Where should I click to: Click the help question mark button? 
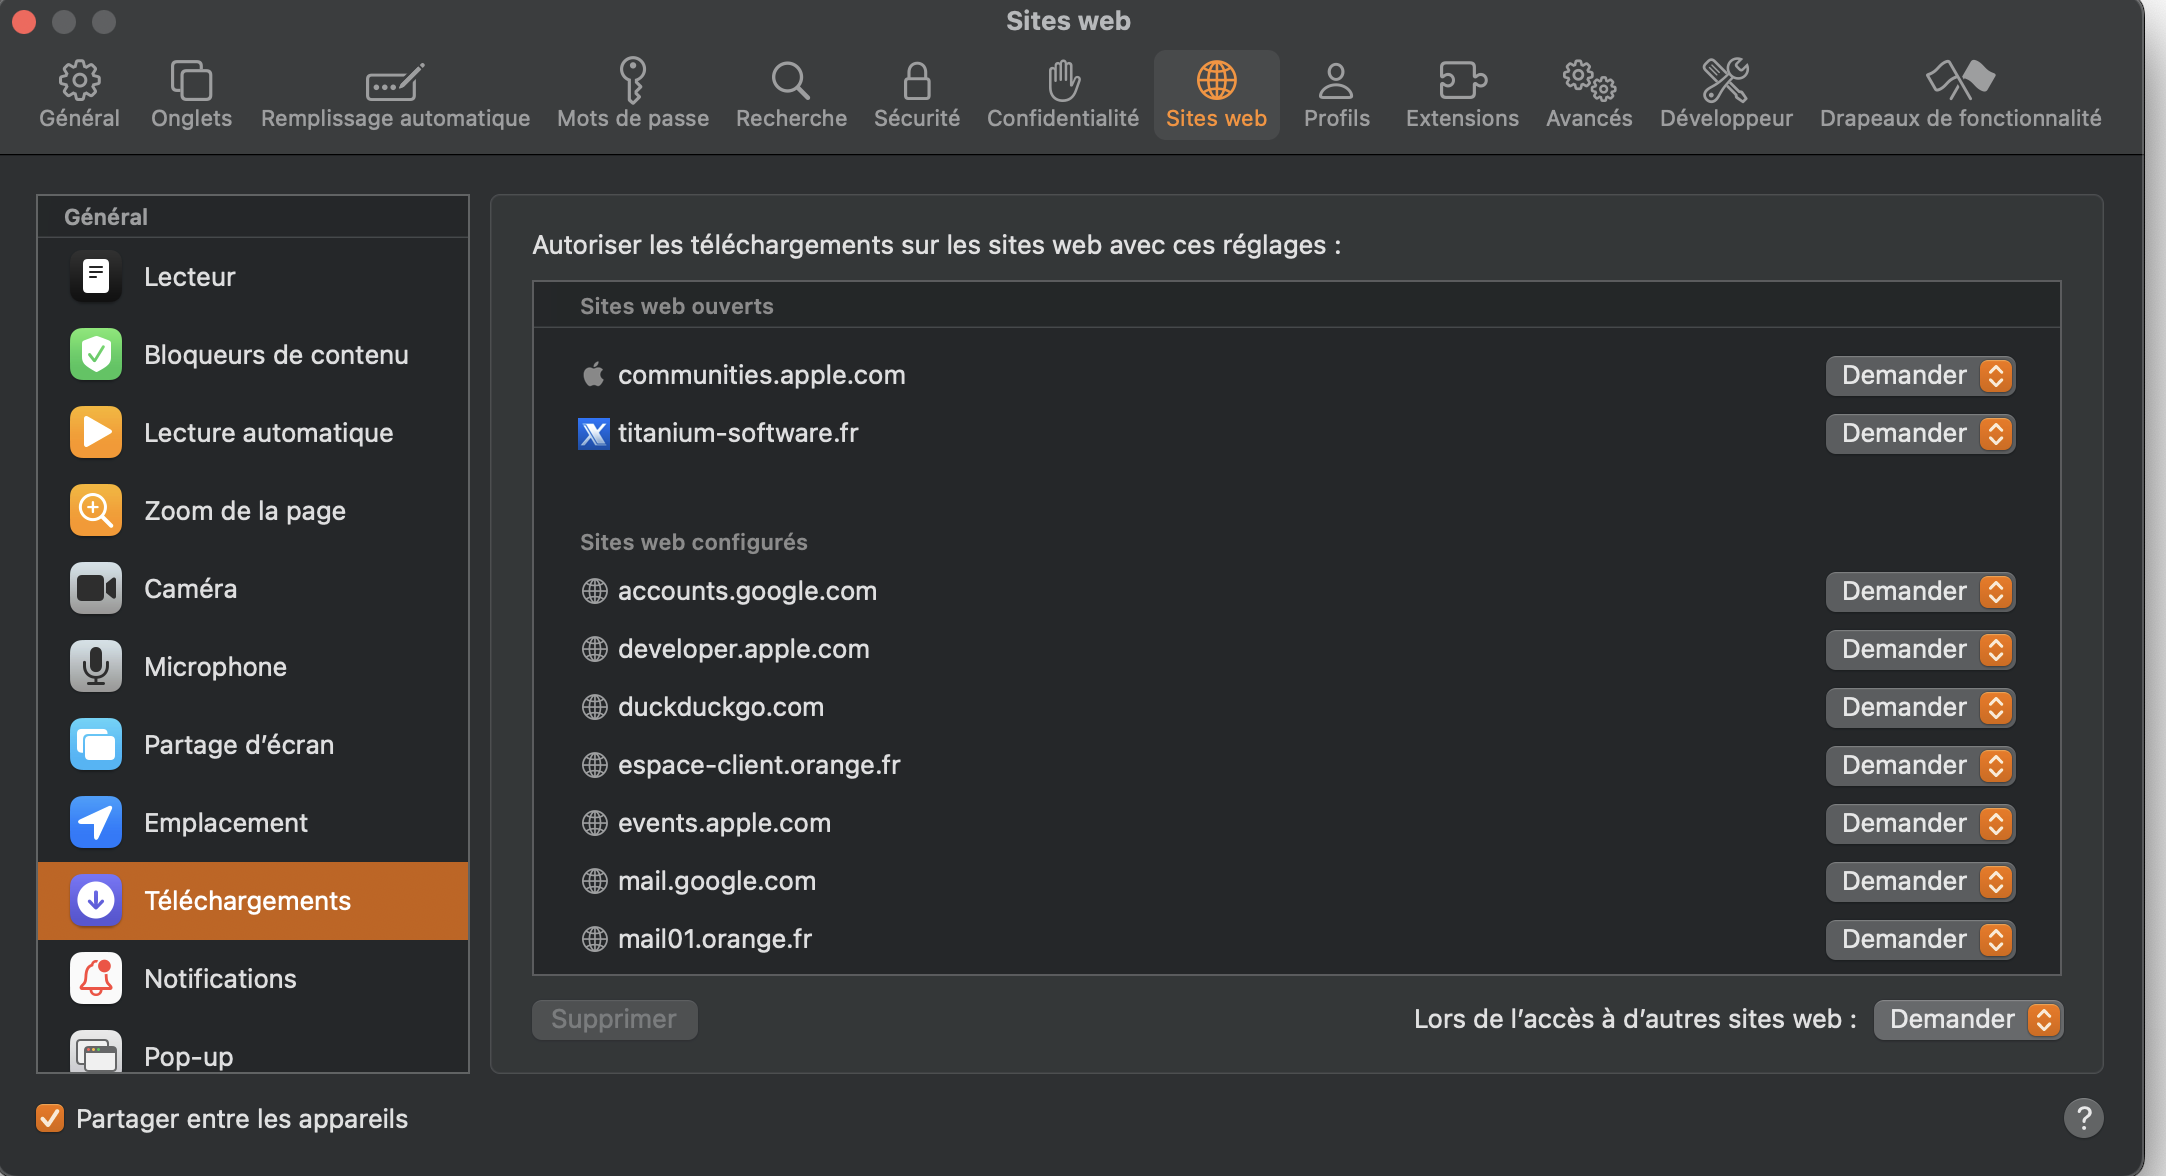pos(2083,1118)
